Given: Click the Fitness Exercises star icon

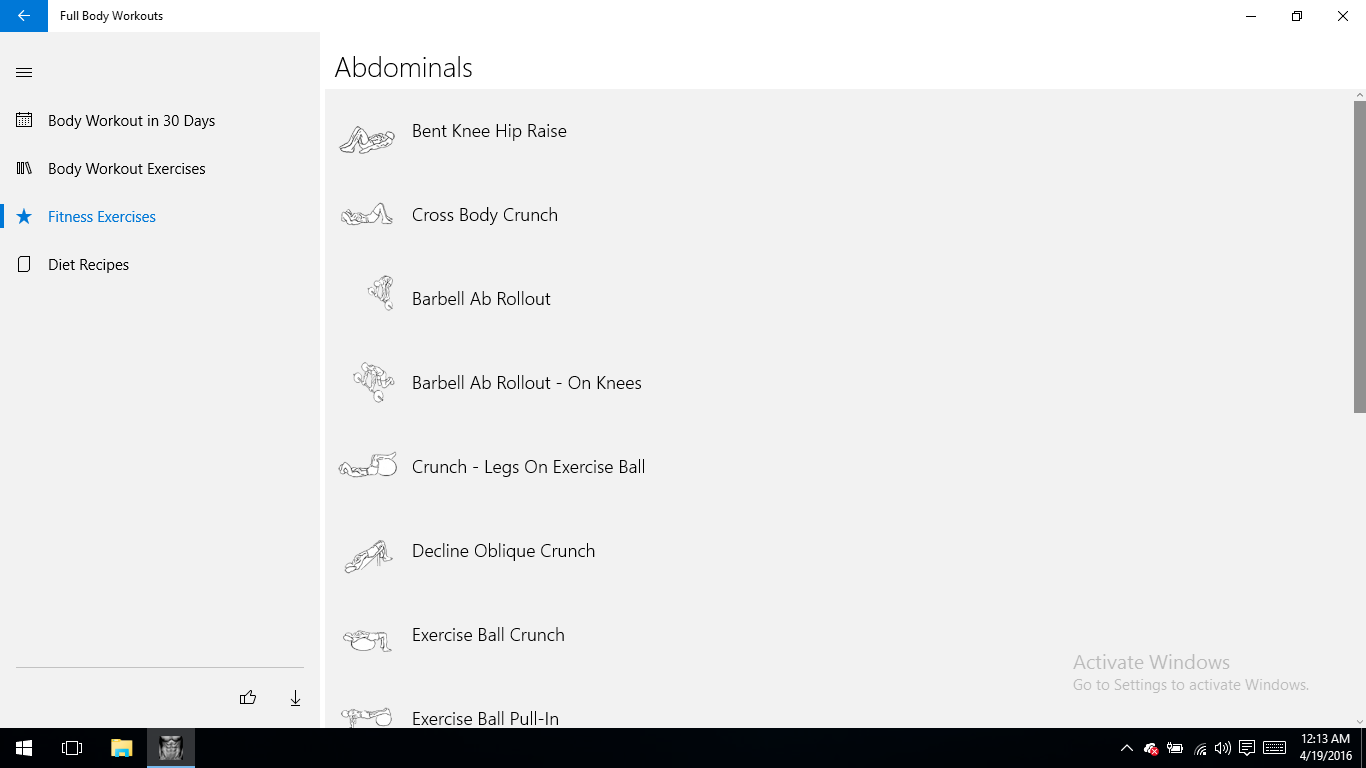Looking at the screenshot, I should 24,217.
